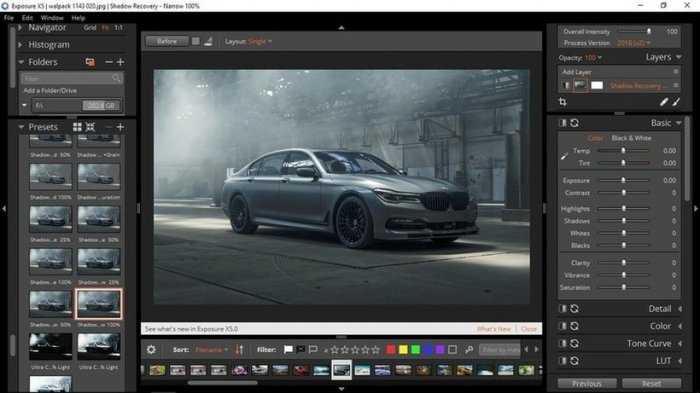Open the Layout Single dropdown
700x393 pixels.
pyautogui.click(x=260, y=42)
